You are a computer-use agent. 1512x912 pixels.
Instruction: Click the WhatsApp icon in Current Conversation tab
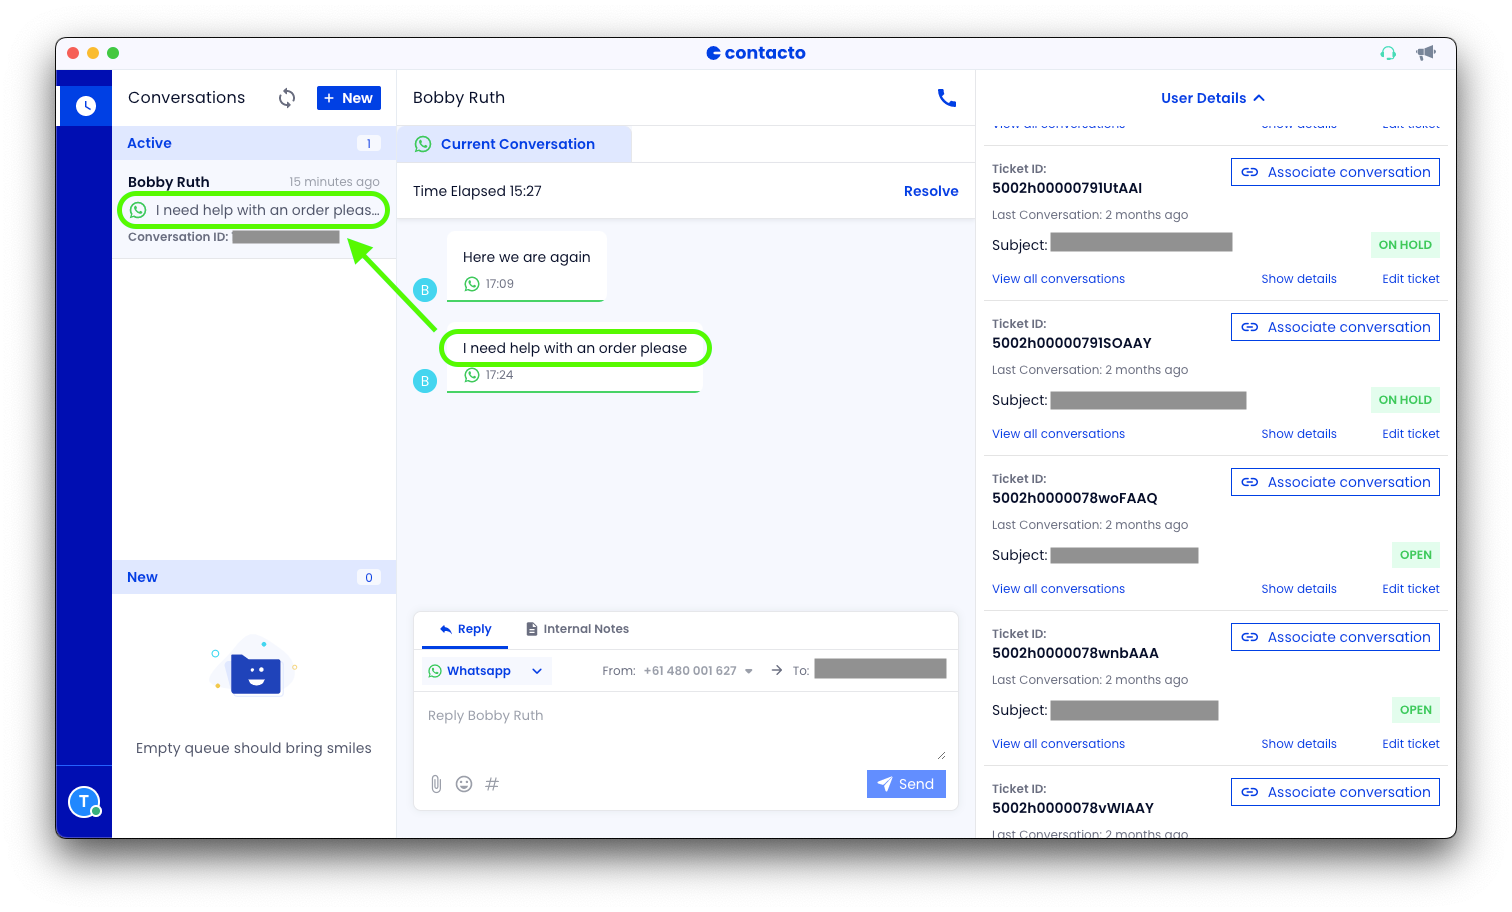point(423,144)
